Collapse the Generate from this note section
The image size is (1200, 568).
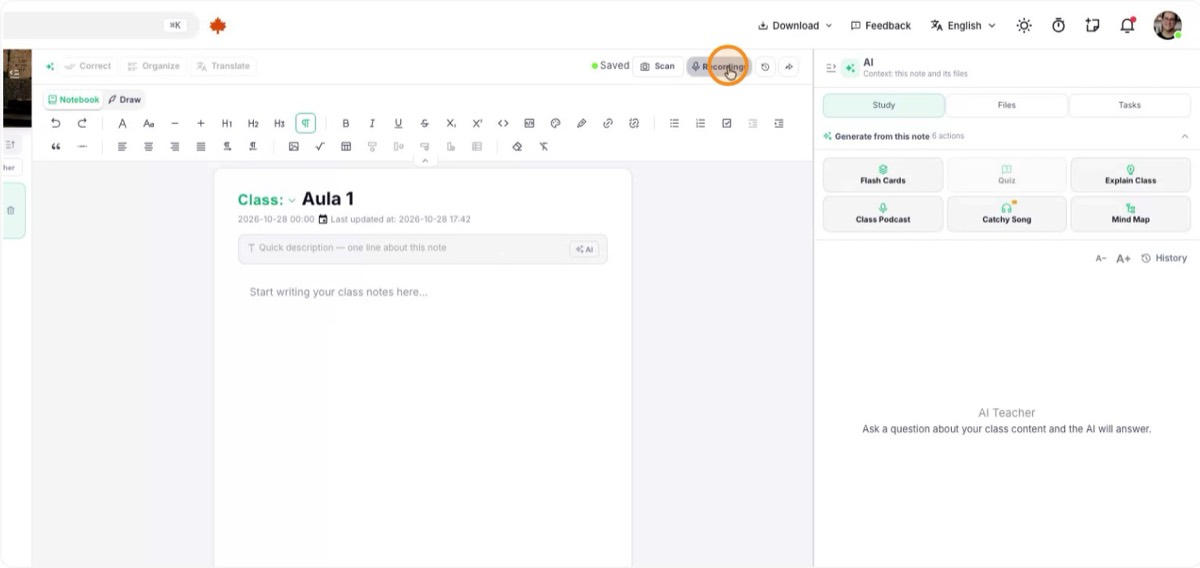click(1185, 136)
